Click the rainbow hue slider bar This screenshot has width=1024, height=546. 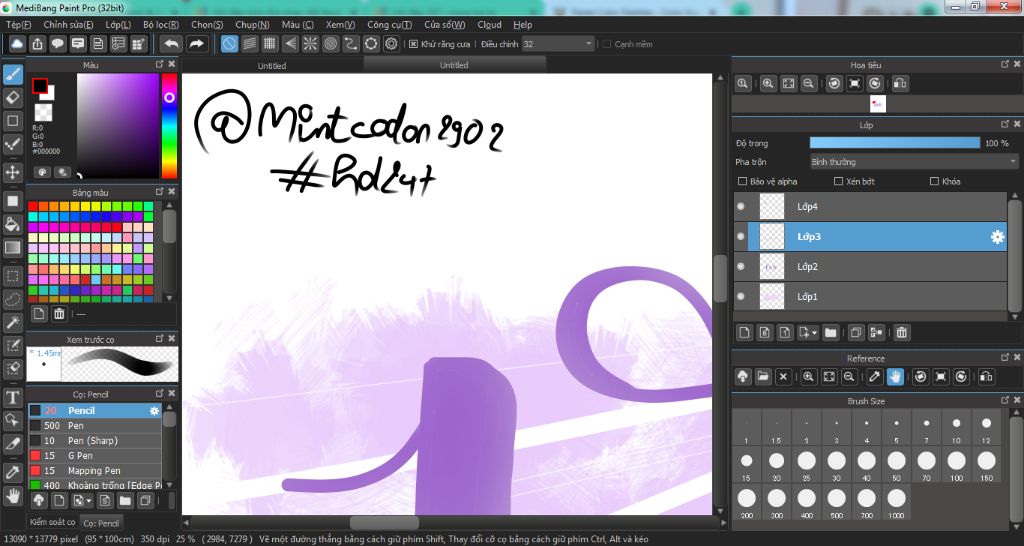(169, 126)
